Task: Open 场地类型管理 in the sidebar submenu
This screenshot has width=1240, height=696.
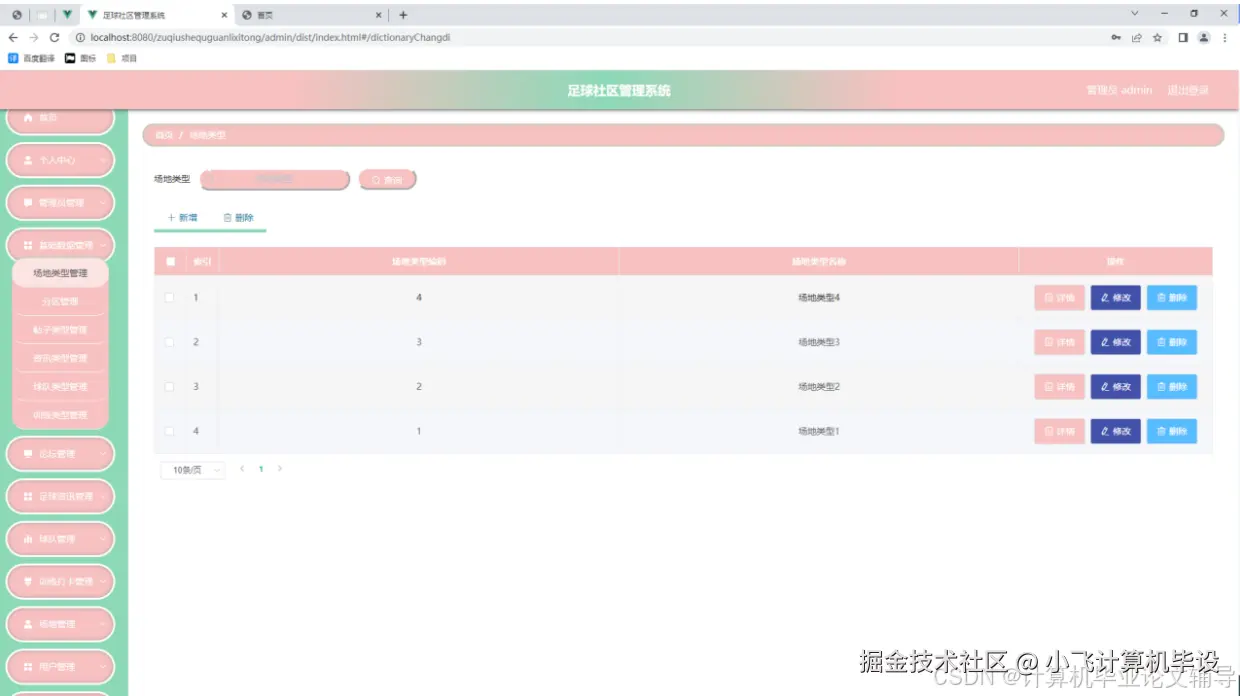Action: 60,273
